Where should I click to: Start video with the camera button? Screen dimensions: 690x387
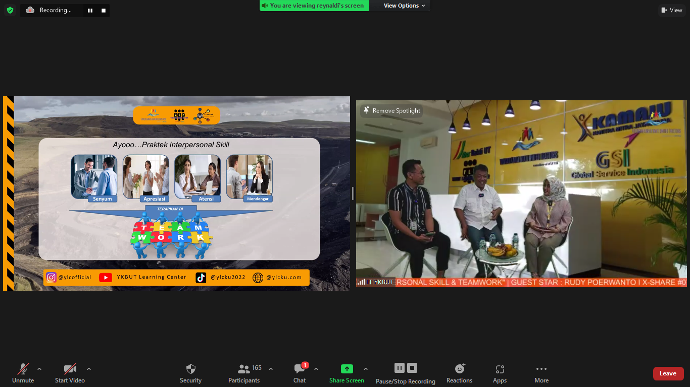70,373
